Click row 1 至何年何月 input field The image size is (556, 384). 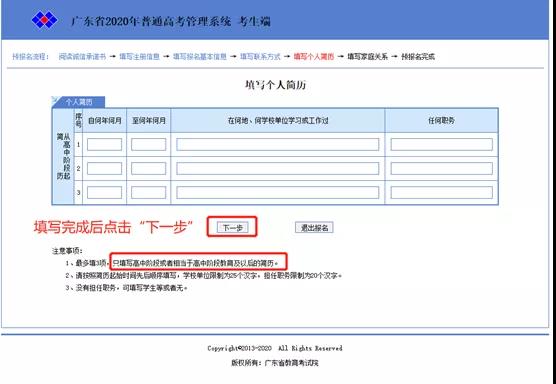pyautogui.click(x=148, y=145)
